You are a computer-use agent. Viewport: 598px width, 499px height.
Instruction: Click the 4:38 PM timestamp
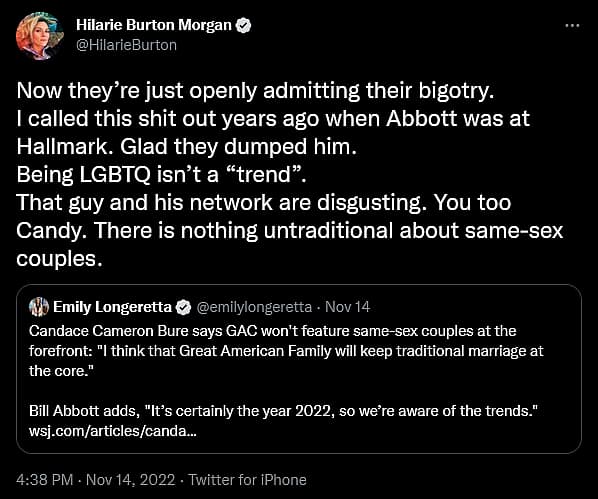pyautogui.click(x=44, y=480)
